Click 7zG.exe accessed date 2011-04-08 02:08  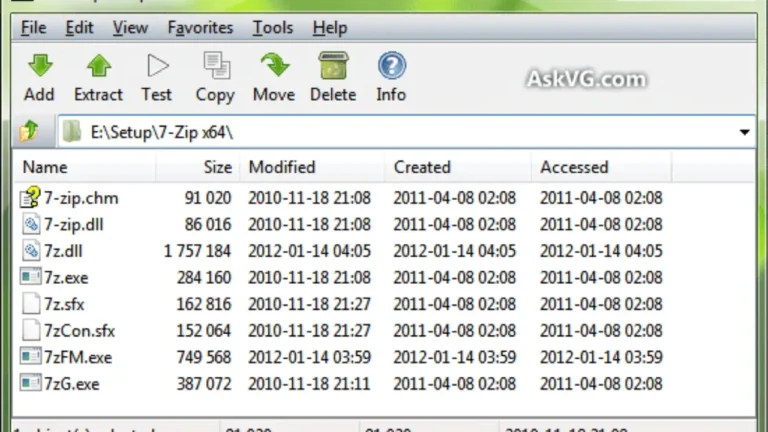tap(601, 384)
